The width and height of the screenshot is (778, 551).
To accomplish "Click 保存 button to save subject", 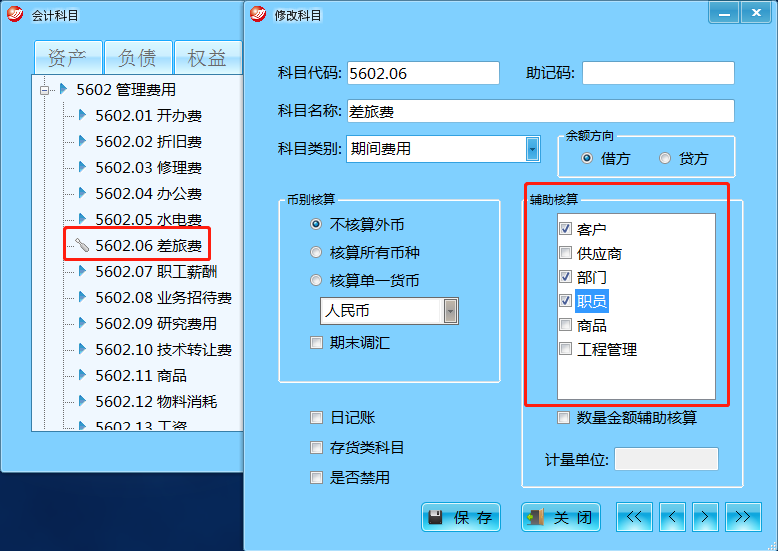I will [461, 517].
